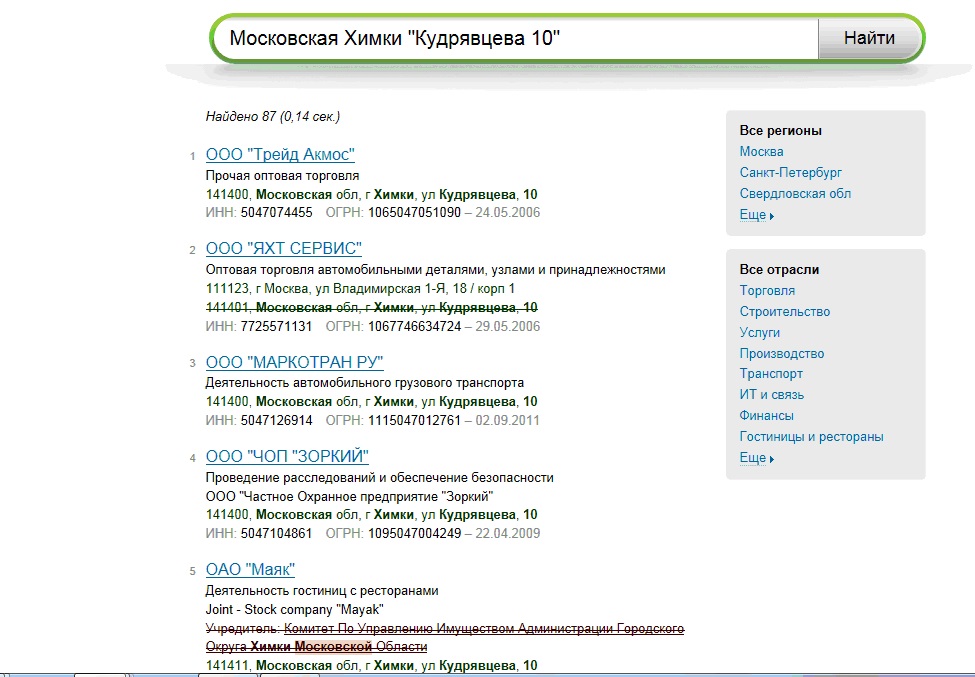
Task: Click text Деятельность автомобильного грузового транспорта
Action: point(365,382)
